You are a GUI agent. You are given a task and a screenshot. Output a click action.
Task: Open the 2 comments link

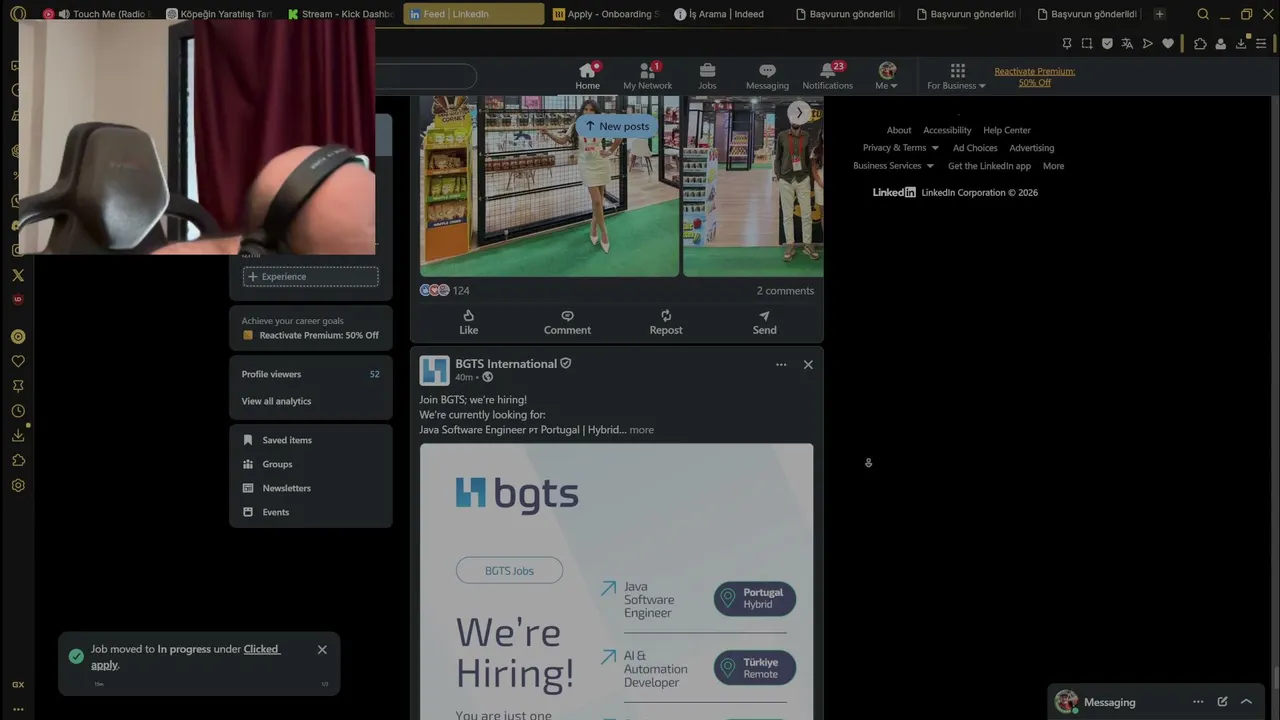point(785,291)
